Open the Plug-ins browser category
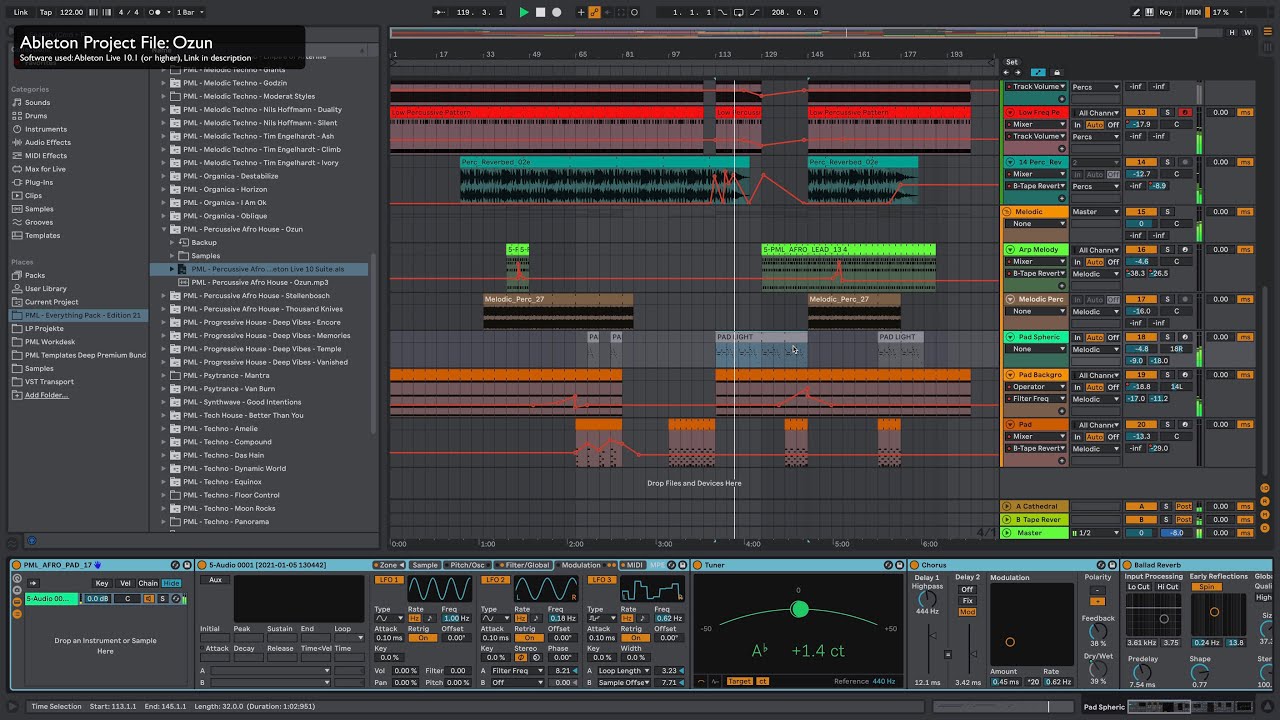The width and height of the screenshot is (1280, 720). click(39, 182)
